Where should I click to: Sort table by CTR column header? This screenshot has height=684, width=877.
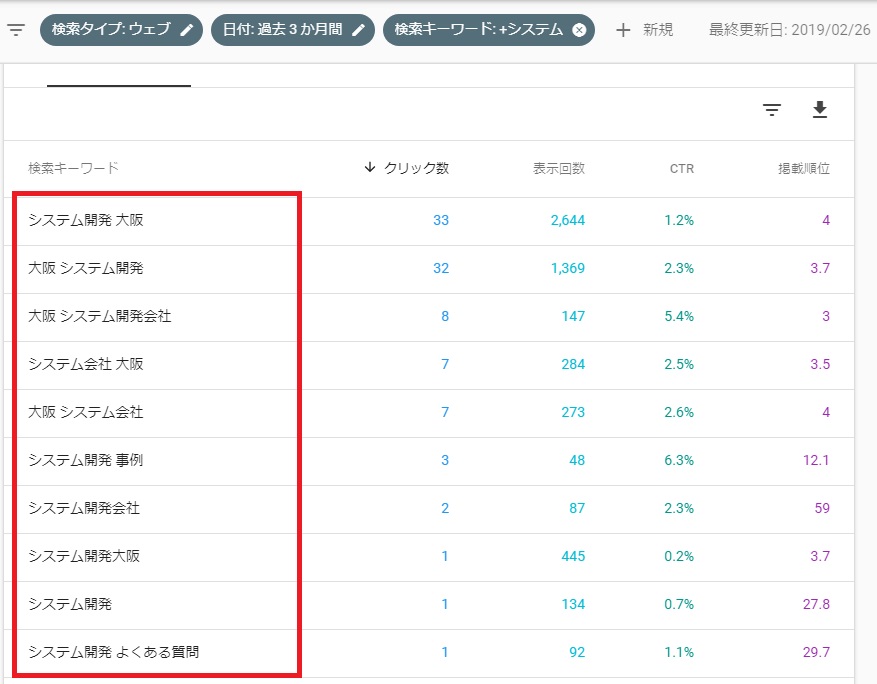pyautogui.click(x=681, y=169)
